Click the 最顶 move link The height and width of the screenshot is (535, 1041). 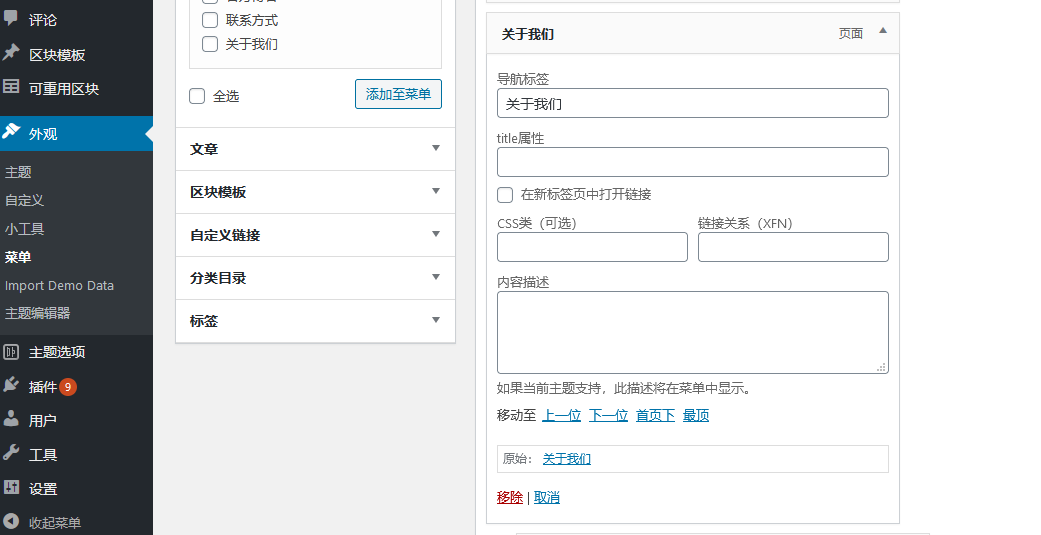pos(696,416)
